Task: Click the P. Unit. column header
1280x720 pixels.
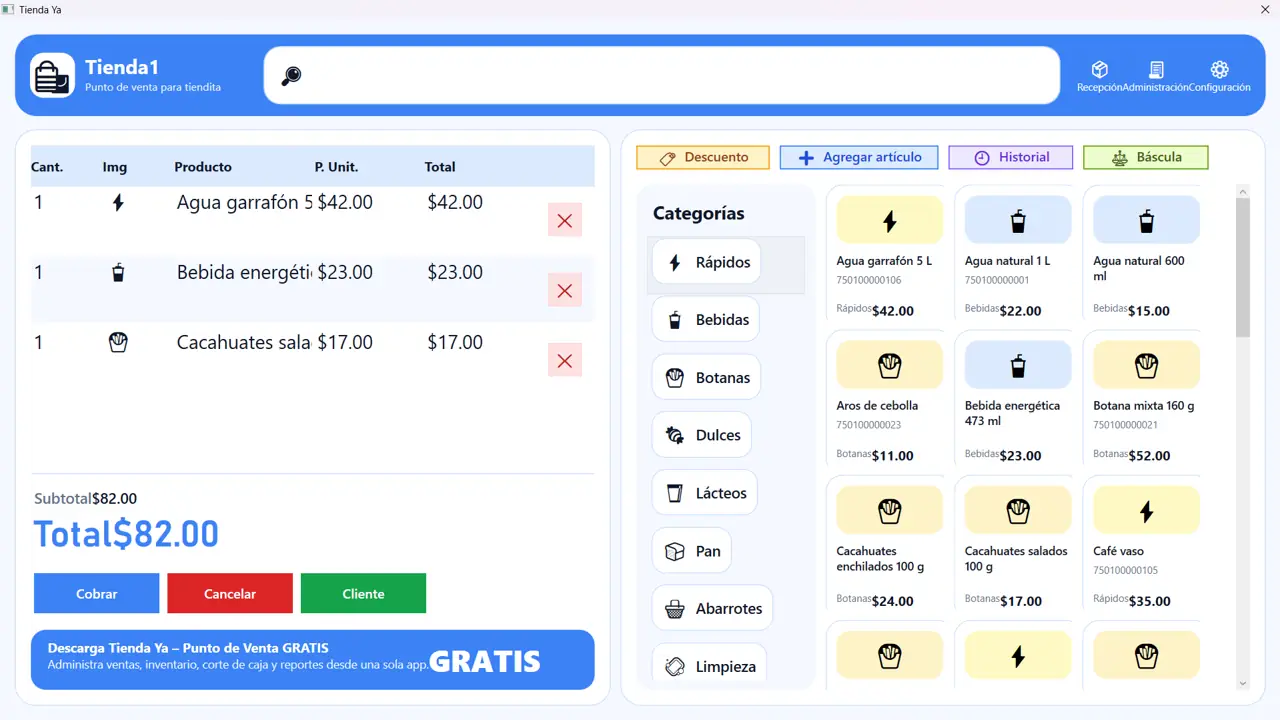Action: 336,167
